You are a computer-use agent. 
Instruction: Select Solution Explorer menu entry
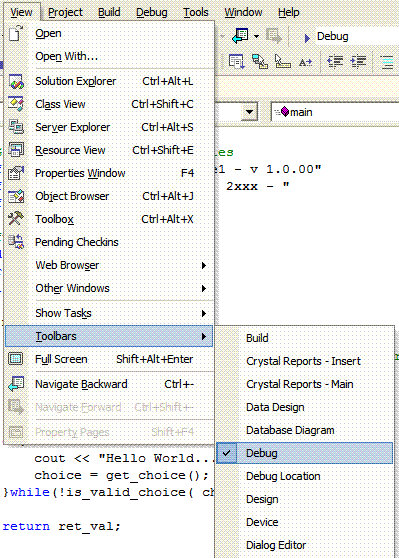[x=109, y=81]
